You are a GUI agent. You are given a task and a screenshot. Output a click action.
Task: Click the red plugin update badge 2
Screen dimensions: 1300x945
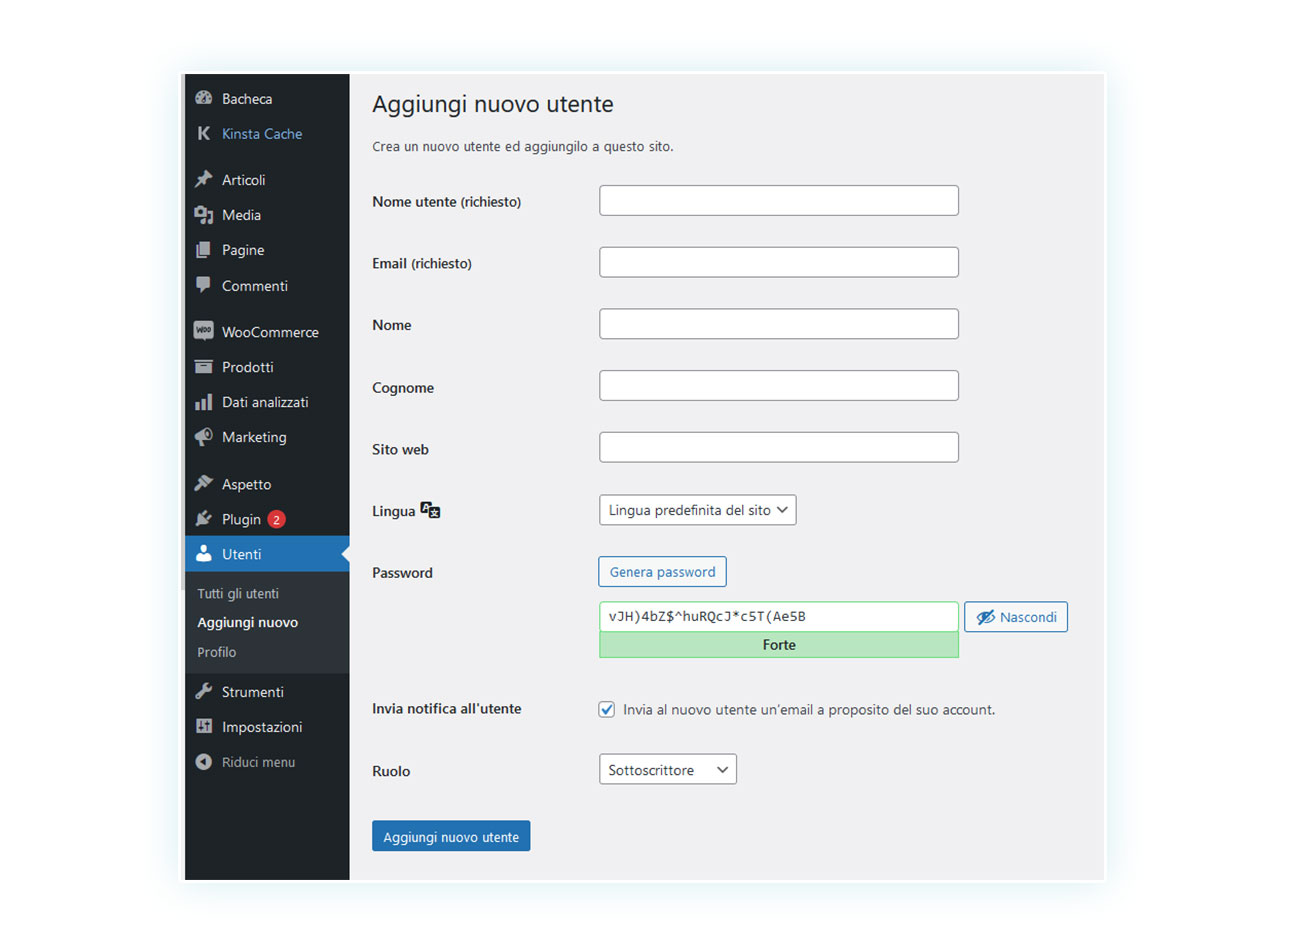coord(277,519)
